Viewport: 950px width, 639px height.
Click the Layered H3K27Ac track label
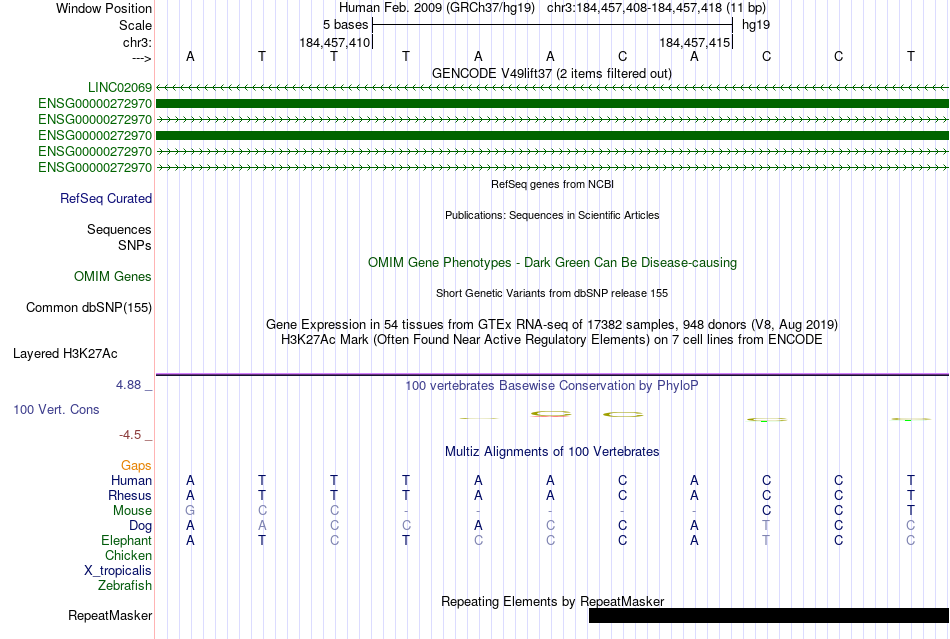click(x=65, y=354)
